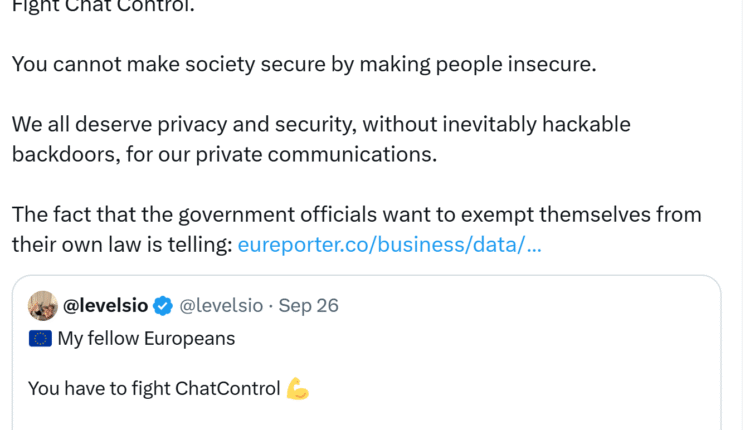
Task: Click "their own law is telling:" text
Action: coord(121,244)
